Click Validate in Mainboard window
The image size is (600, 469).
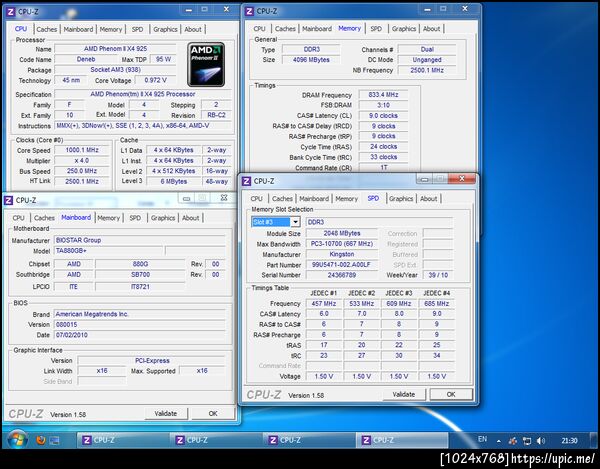(166, 414)
